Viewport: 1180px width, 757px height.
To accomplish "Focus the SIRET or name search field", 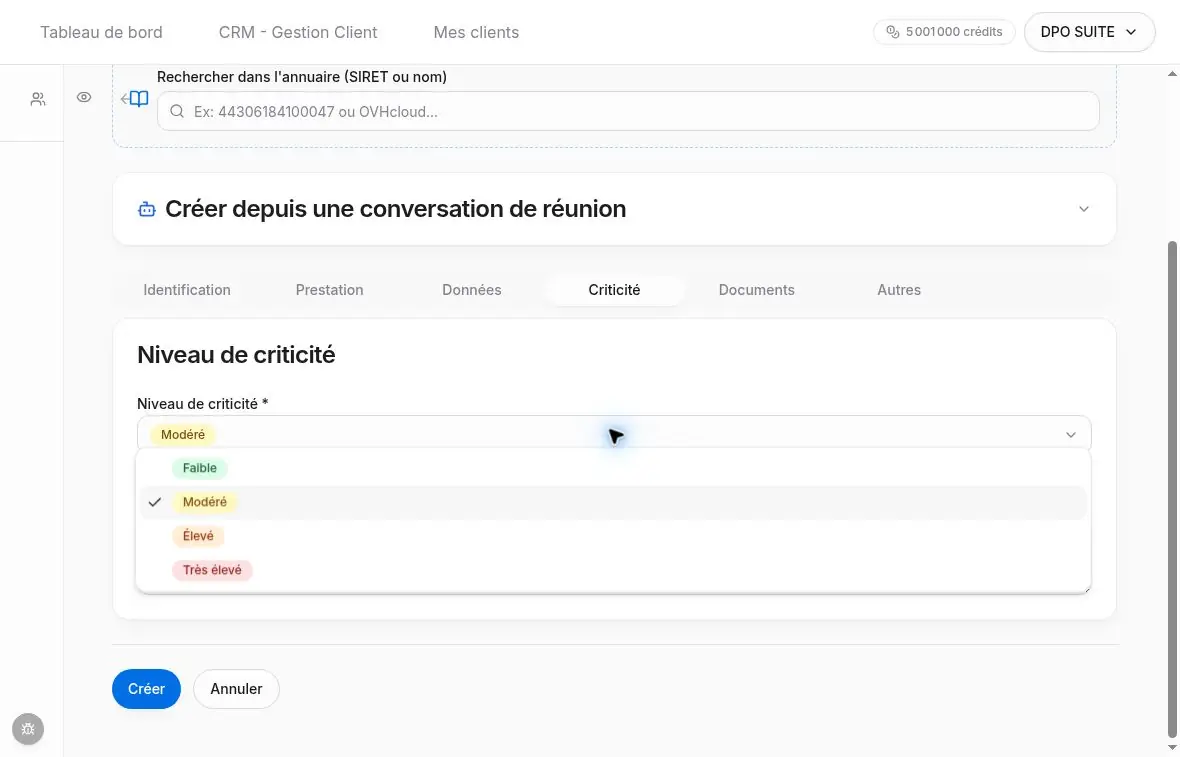I will pos(628,111).
